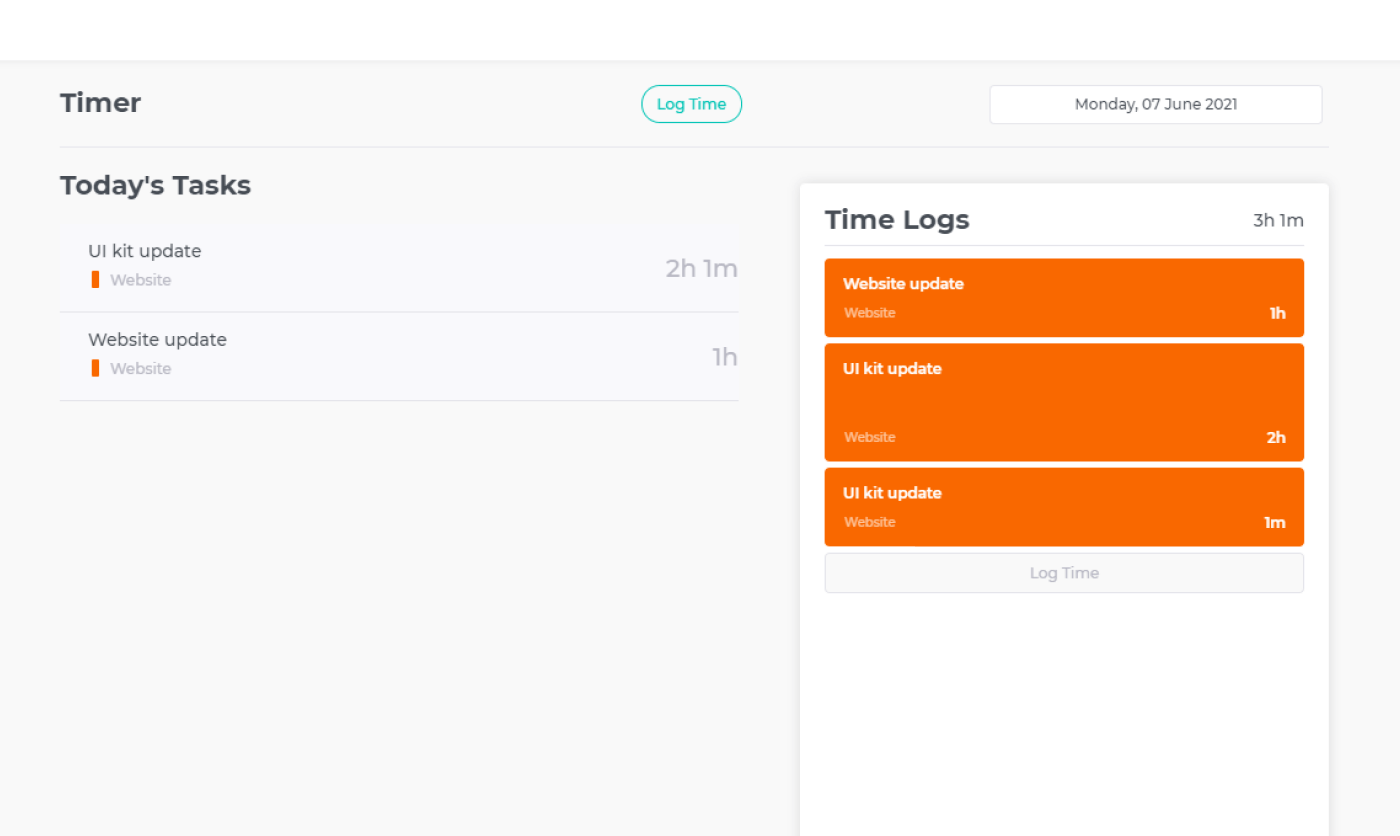Open the 1m UI kit update log card

point(1063,506)
